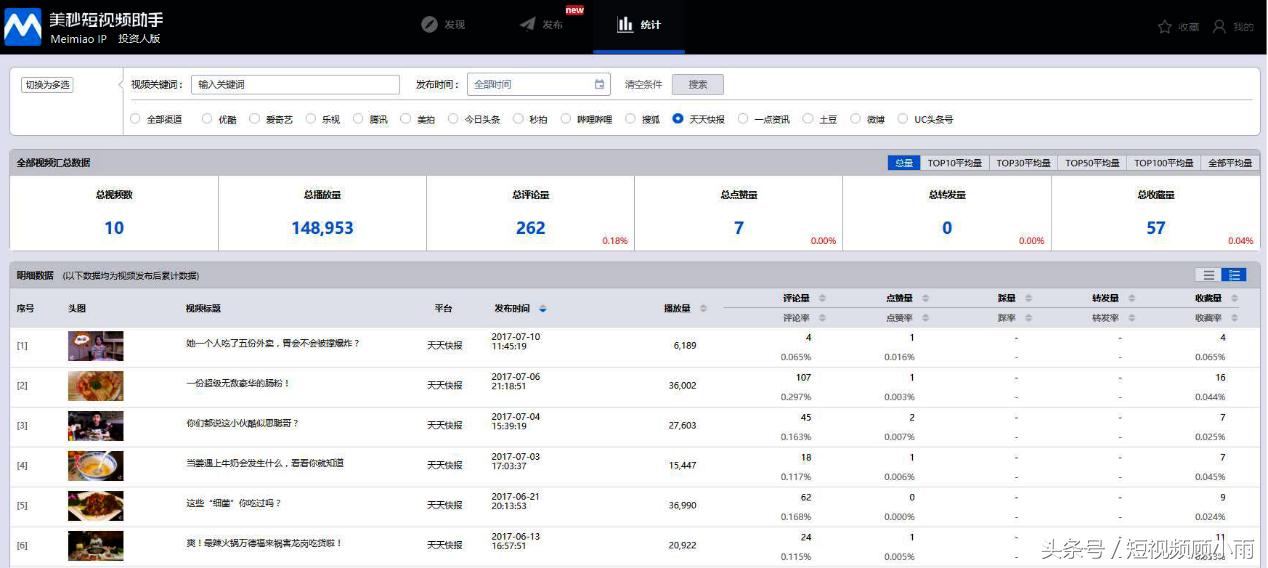Sort by 收藏量 arrows icon

click(1234, 298)
